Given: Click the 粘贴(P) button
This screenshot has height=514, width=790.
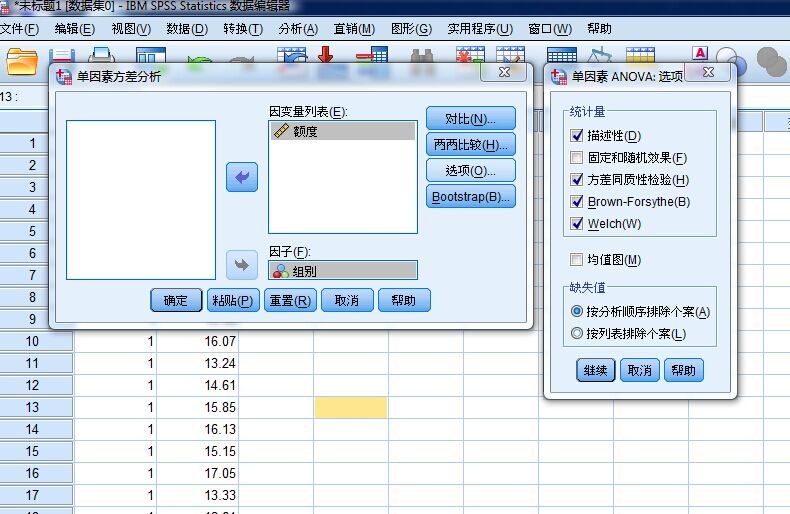Looking at the screenshot, I should [x=233, y=300].
